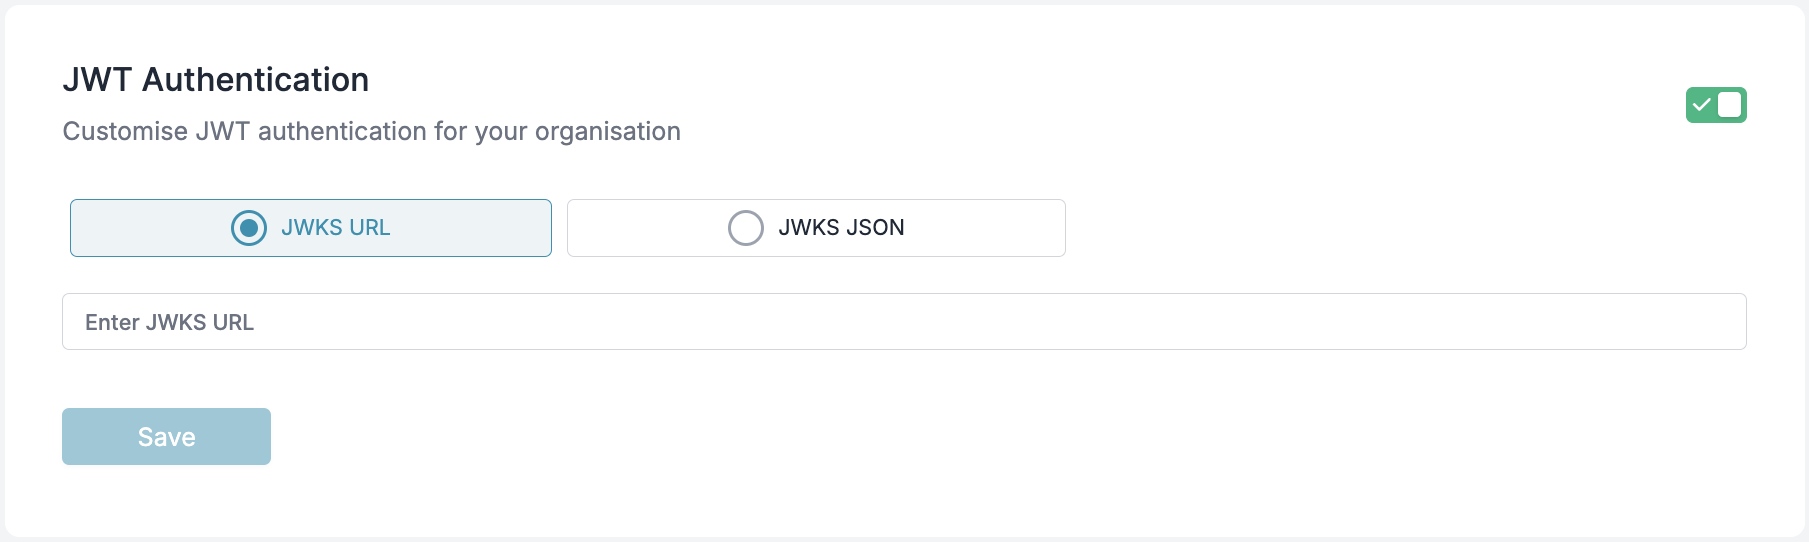Toggle the JWT Authentication switch off

tap(1716, 105)
